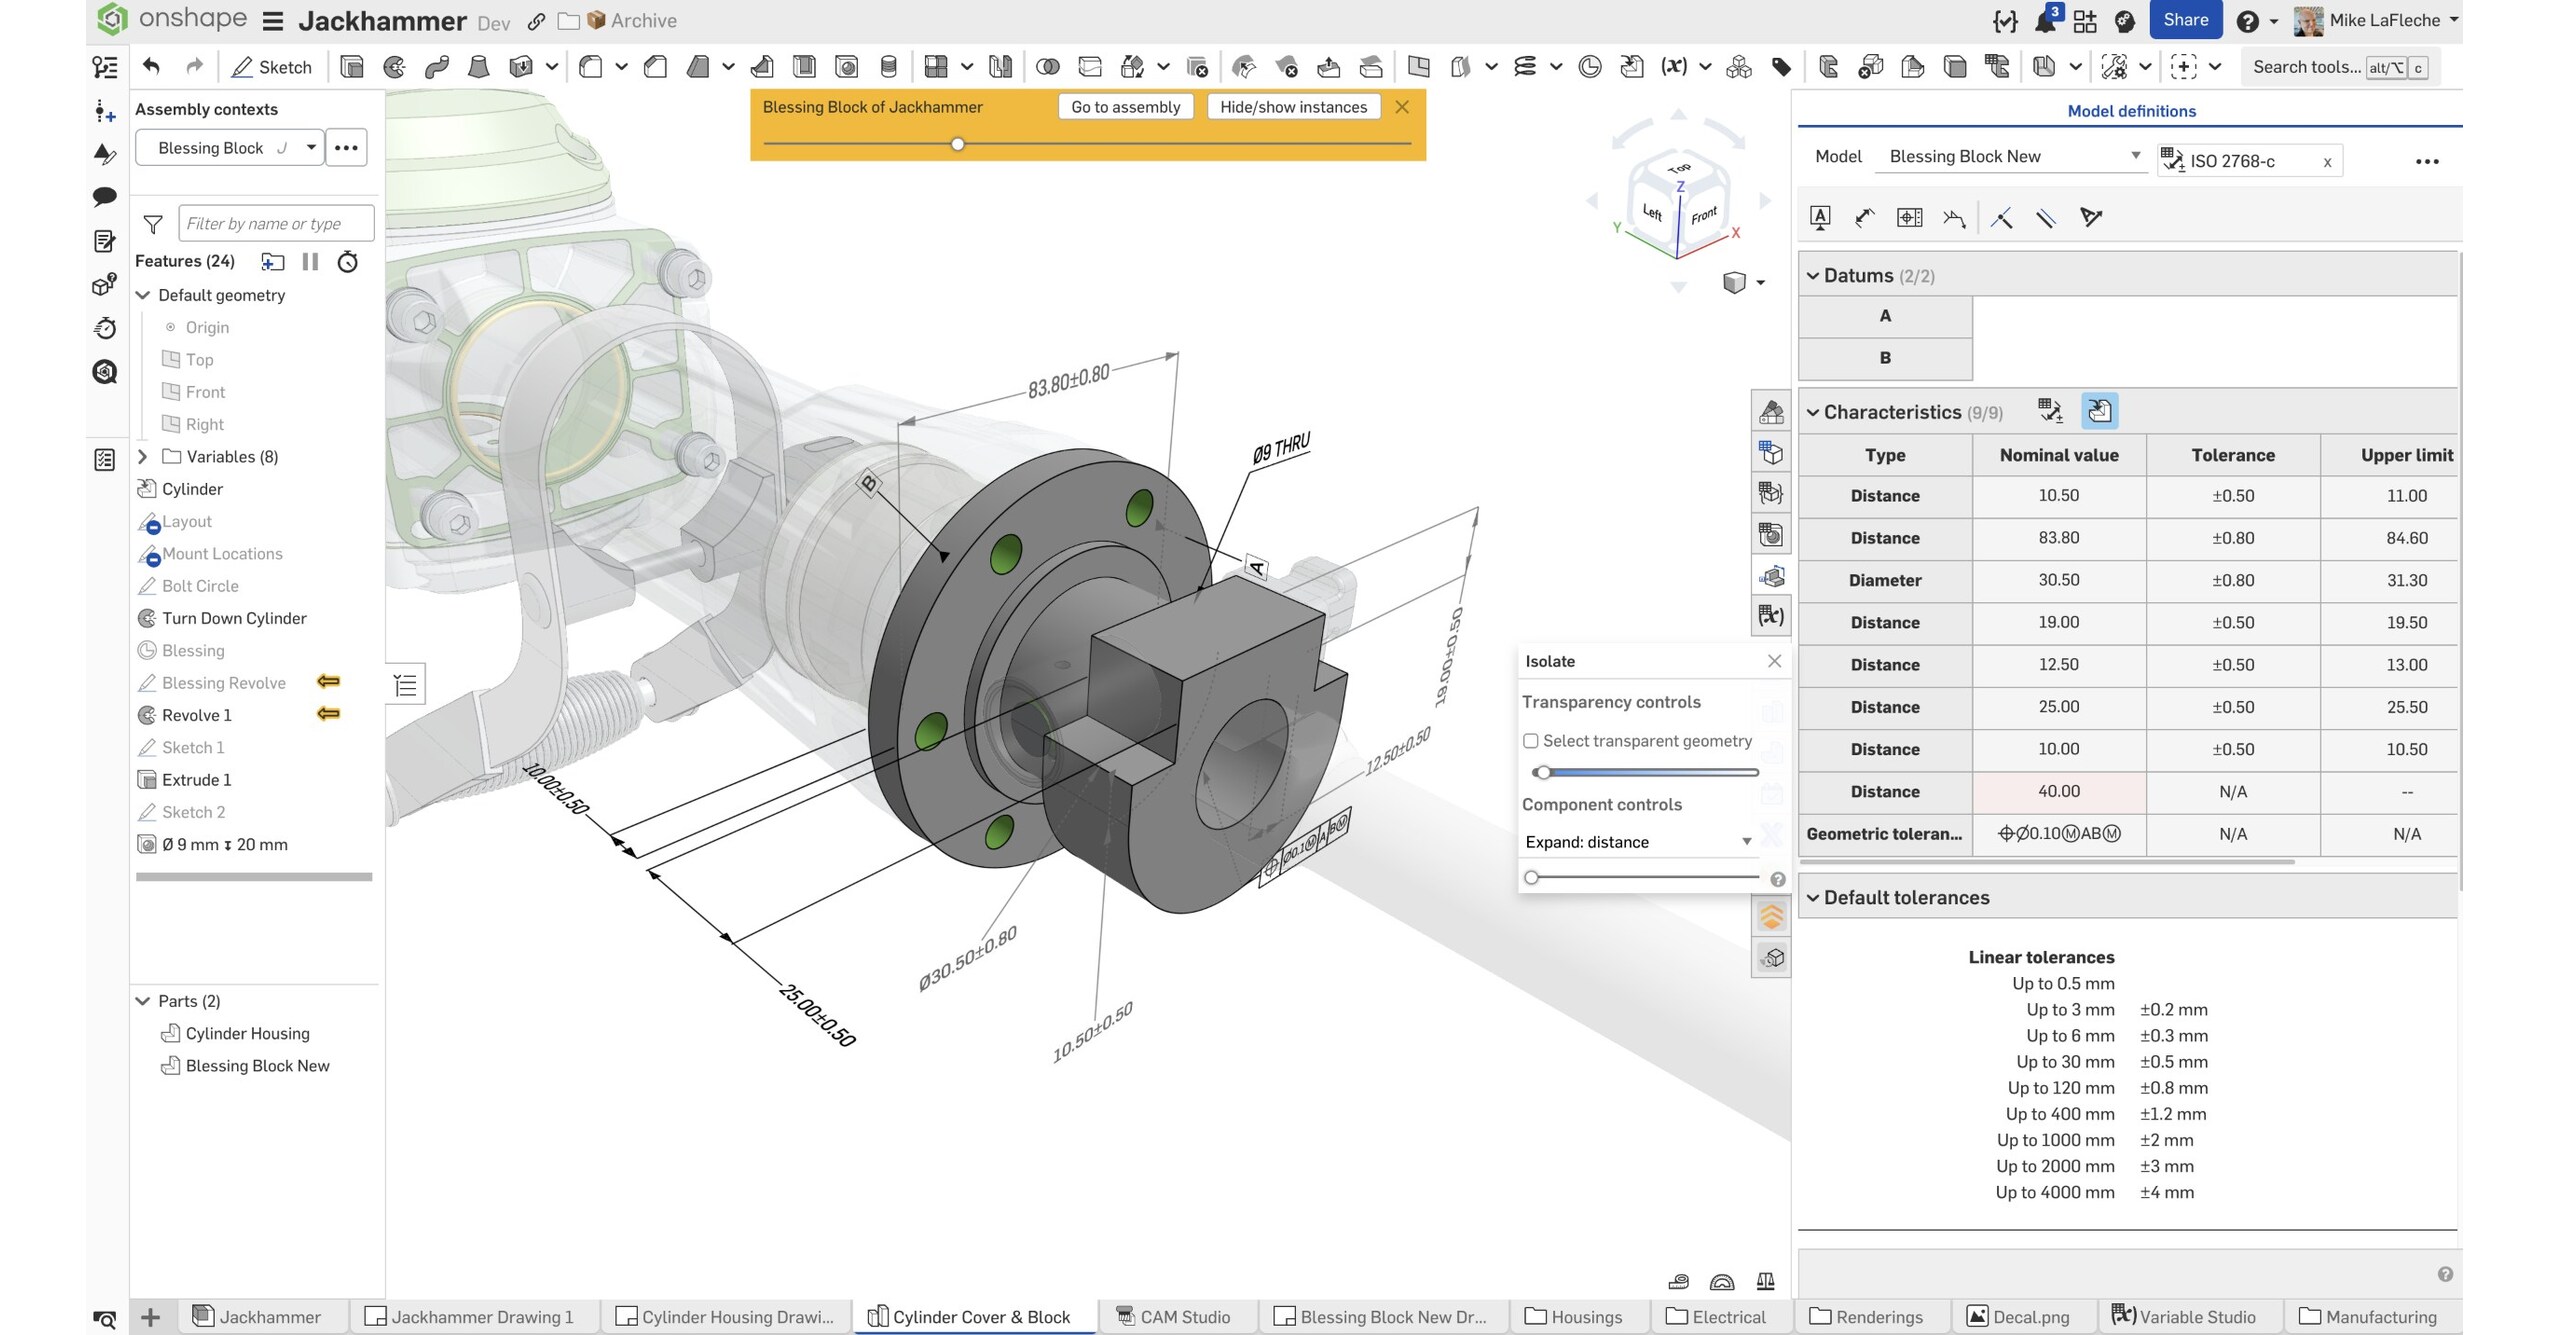Click the Search tools field
The width and height of the screenshot is (2549, 1335).
tap(2341, 67)
